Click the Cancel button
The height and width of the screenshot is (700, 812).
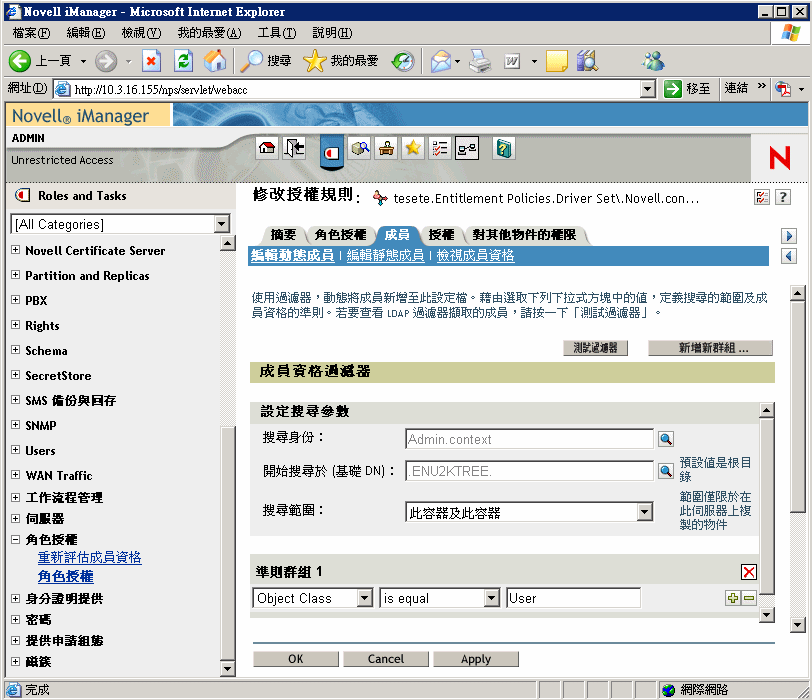(x=386, y=659)
